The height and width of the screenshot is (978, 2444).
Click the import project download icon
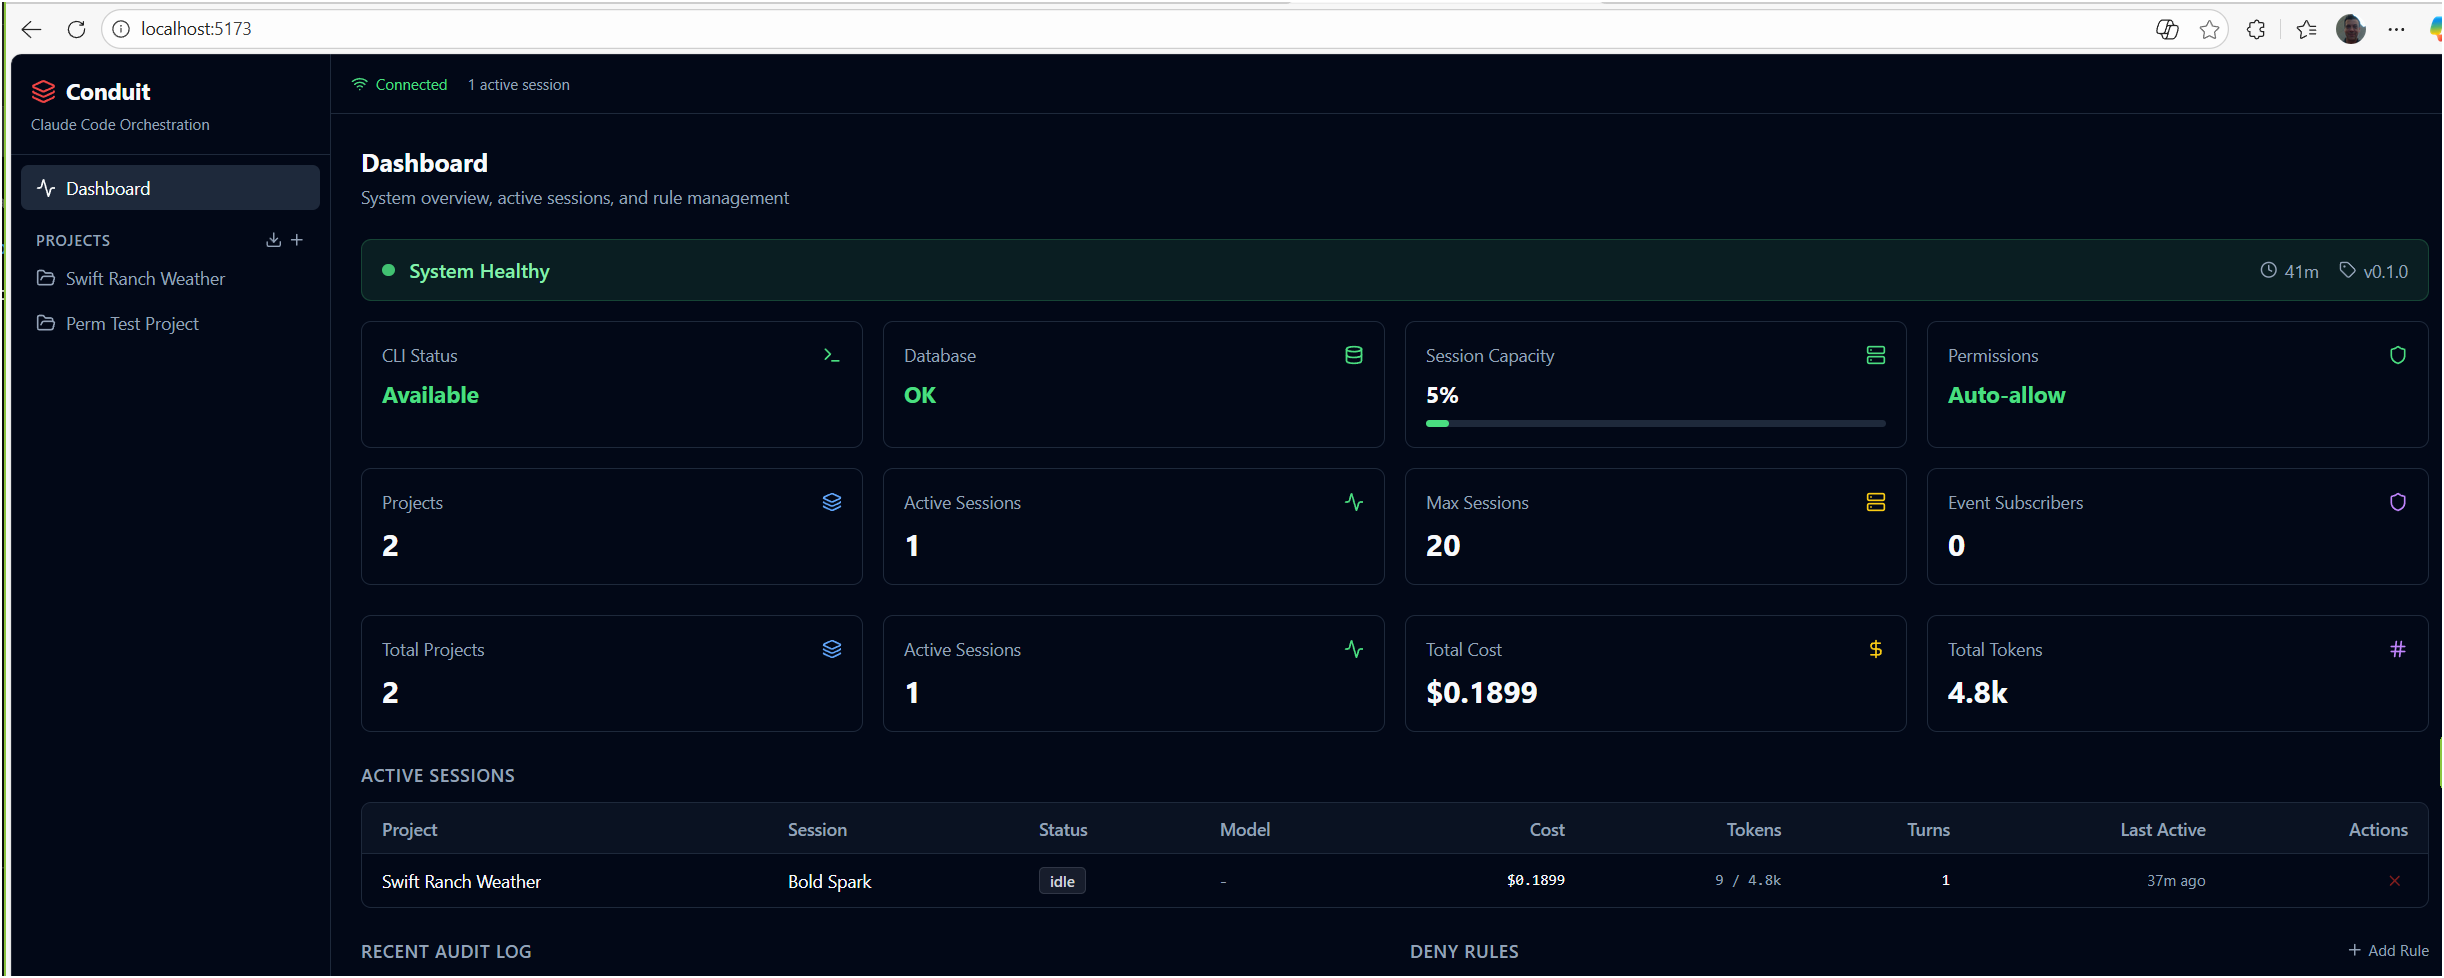pos(273,240)
